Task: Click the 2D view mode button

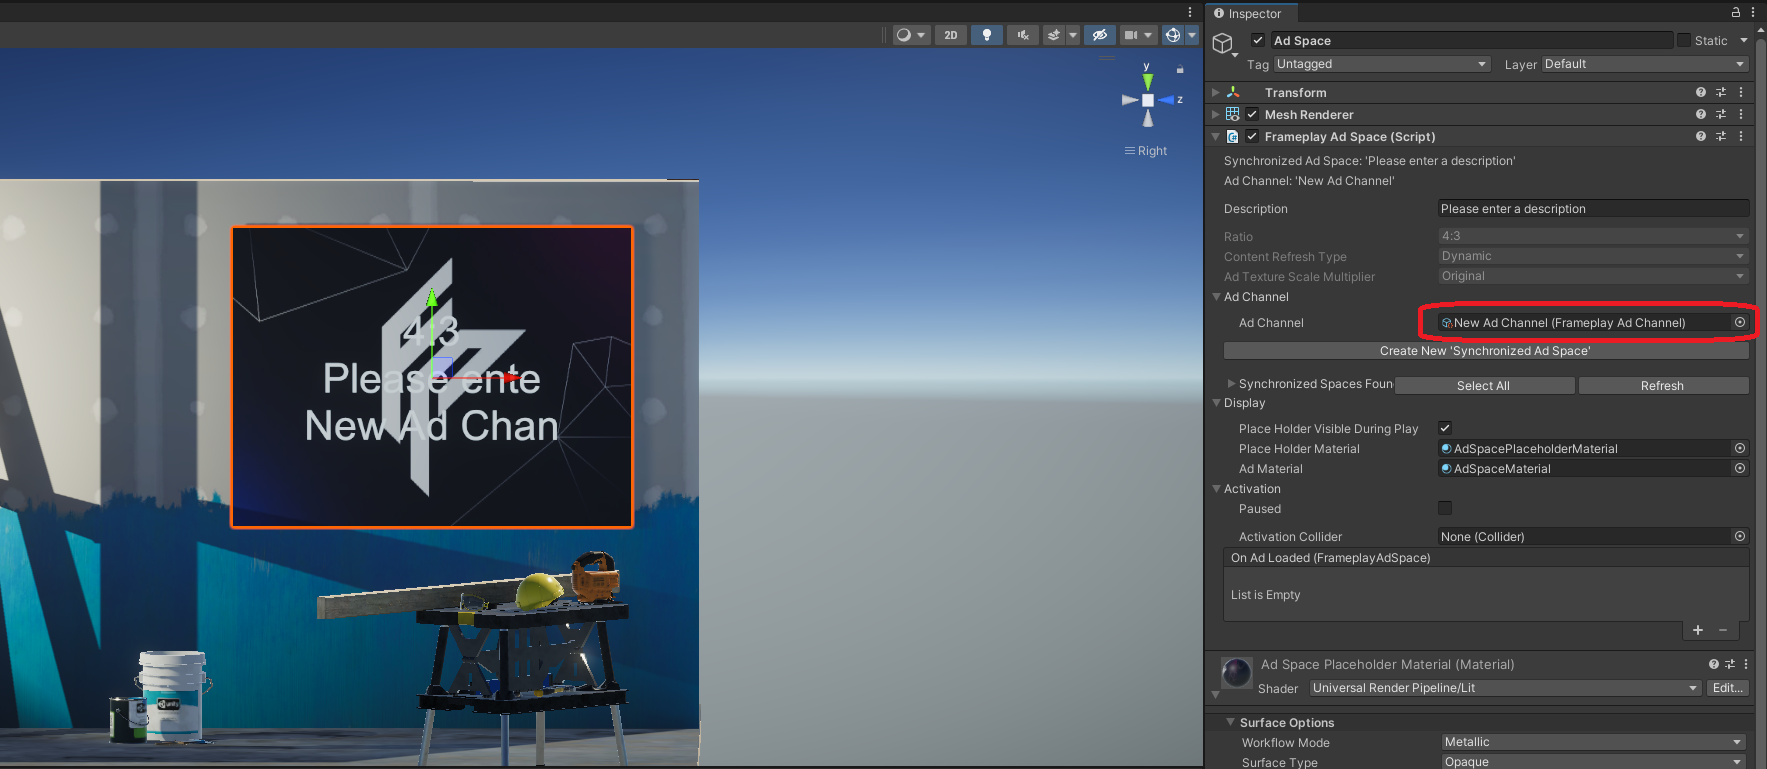Action: coord(951,35)
